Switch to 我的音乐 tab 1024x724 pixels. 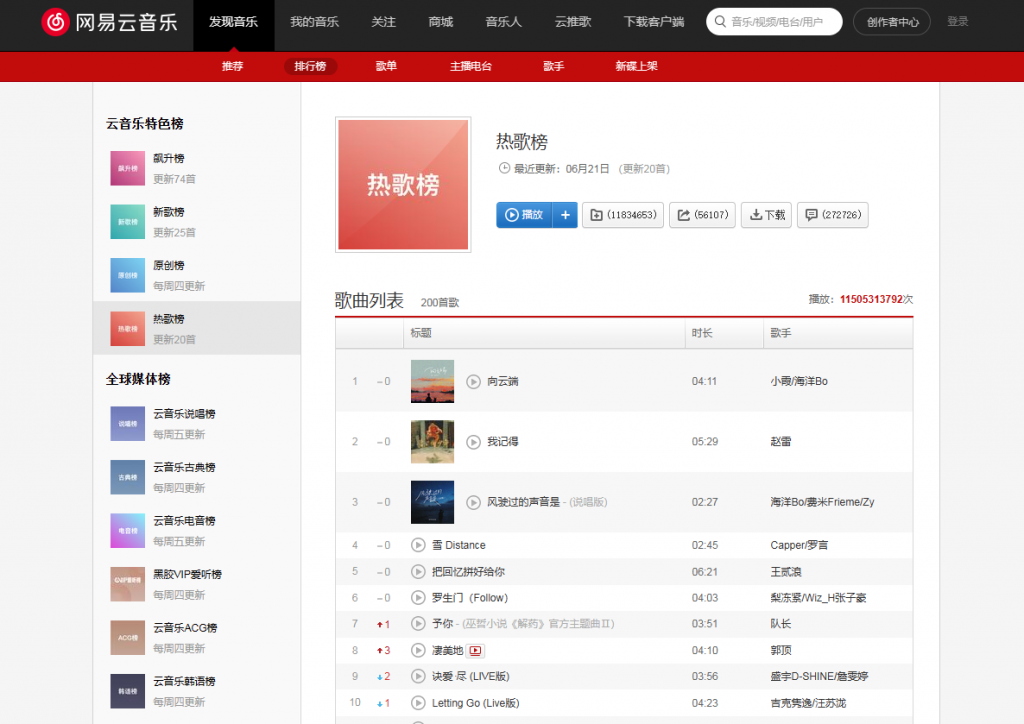(x=314, y=22)
